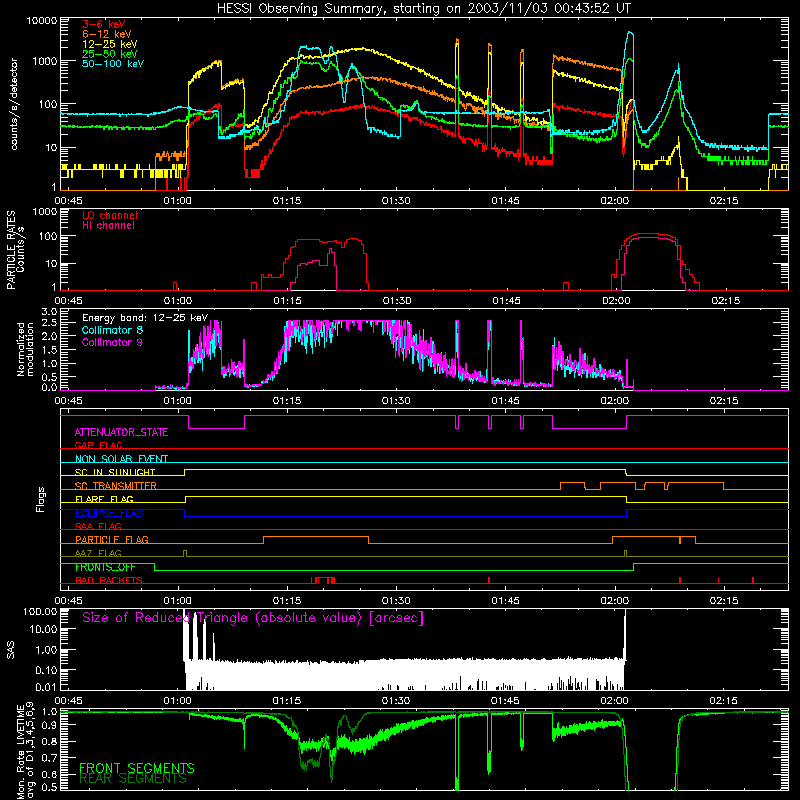Click the red BAD_PACKETS flag label
Screen dimensions: 800x800
click(108, 580)
